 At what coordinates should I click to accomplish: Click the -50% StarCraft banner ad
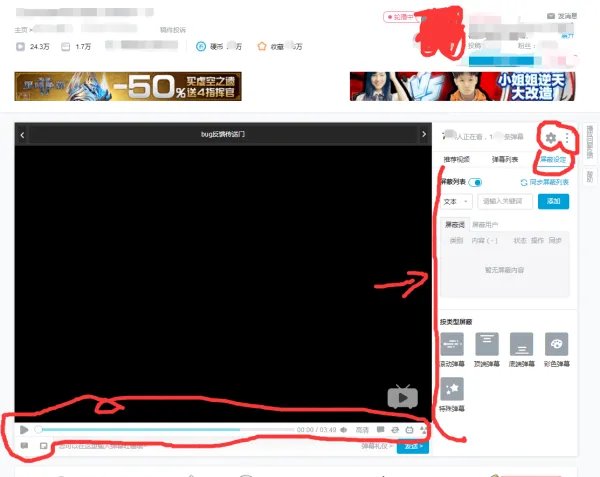128,86
